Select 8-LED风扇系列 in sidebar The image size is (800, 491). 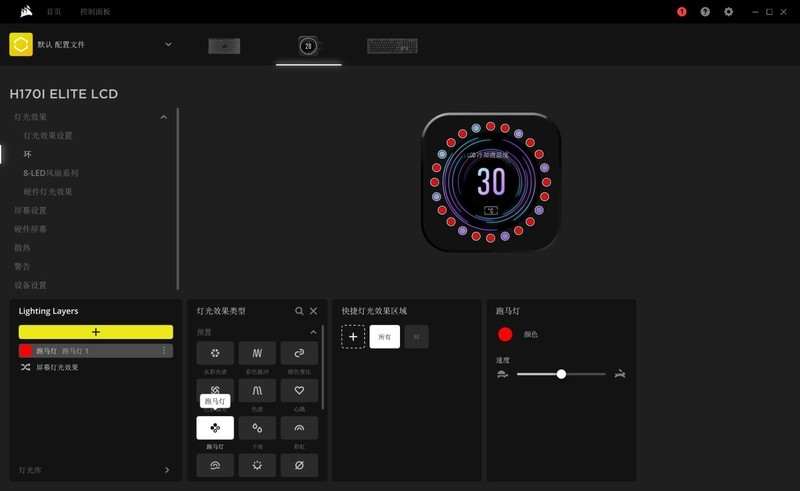(x=51, y=173)
